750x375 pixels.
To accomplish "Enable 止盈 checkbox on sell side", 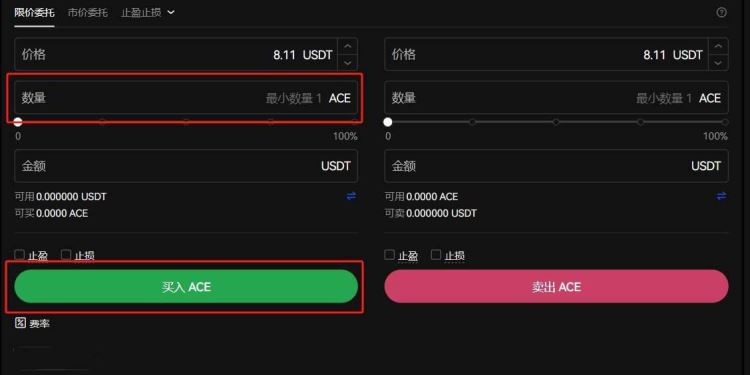I will click(x=389, y=254).
